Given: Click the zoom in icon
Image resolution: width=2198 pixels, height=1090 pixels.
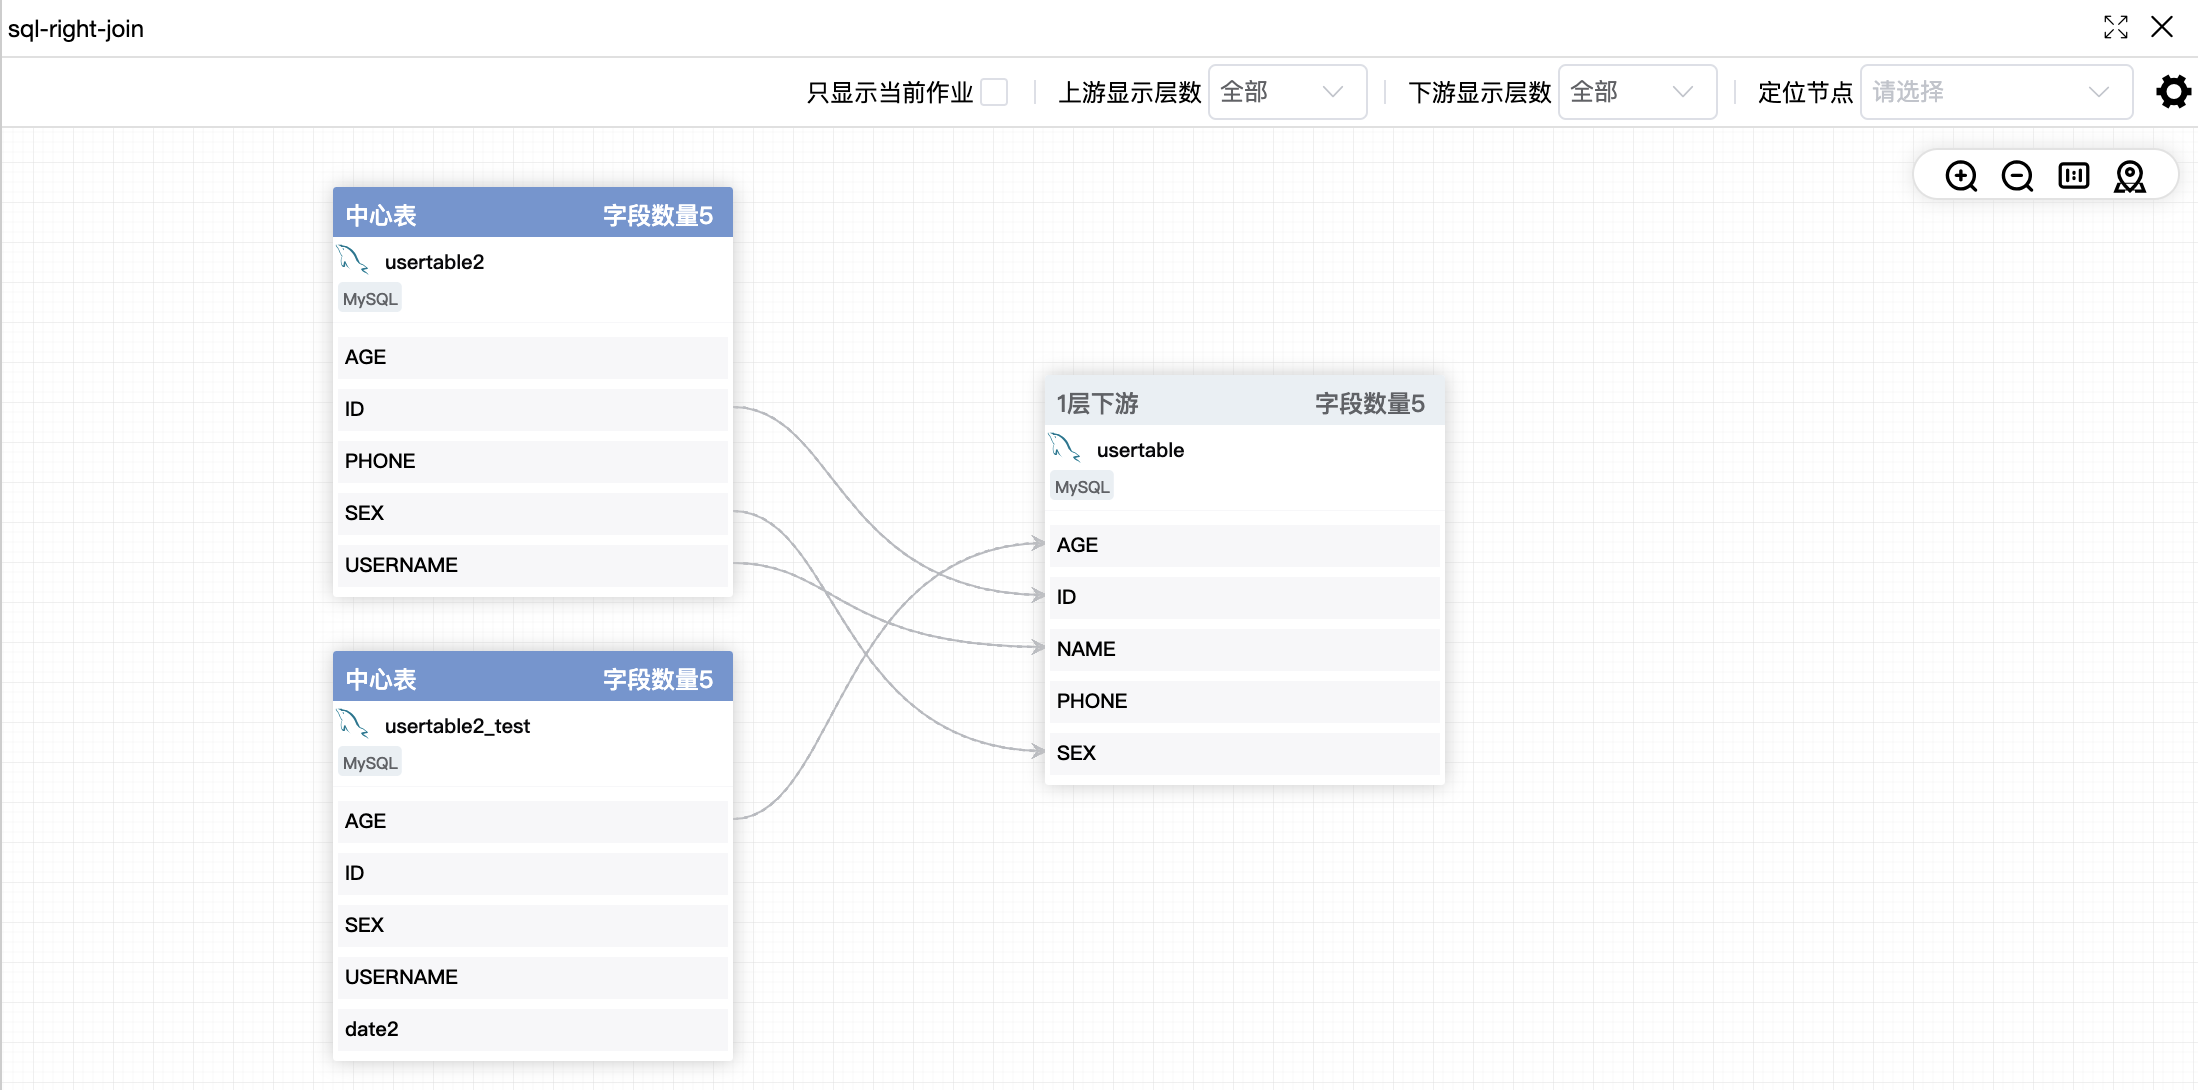Looking at the screenshot, I should (x=1962, y=178).
